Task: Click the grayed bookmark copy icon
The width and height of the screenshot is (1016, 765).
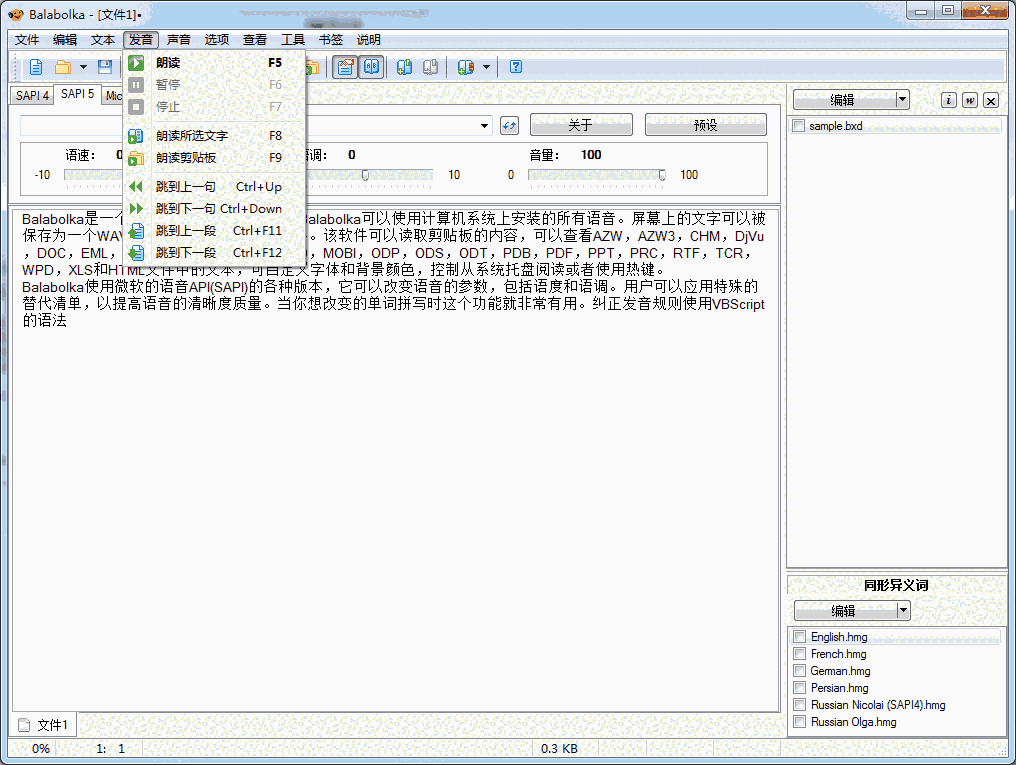Action: click(x=430, y=67)
